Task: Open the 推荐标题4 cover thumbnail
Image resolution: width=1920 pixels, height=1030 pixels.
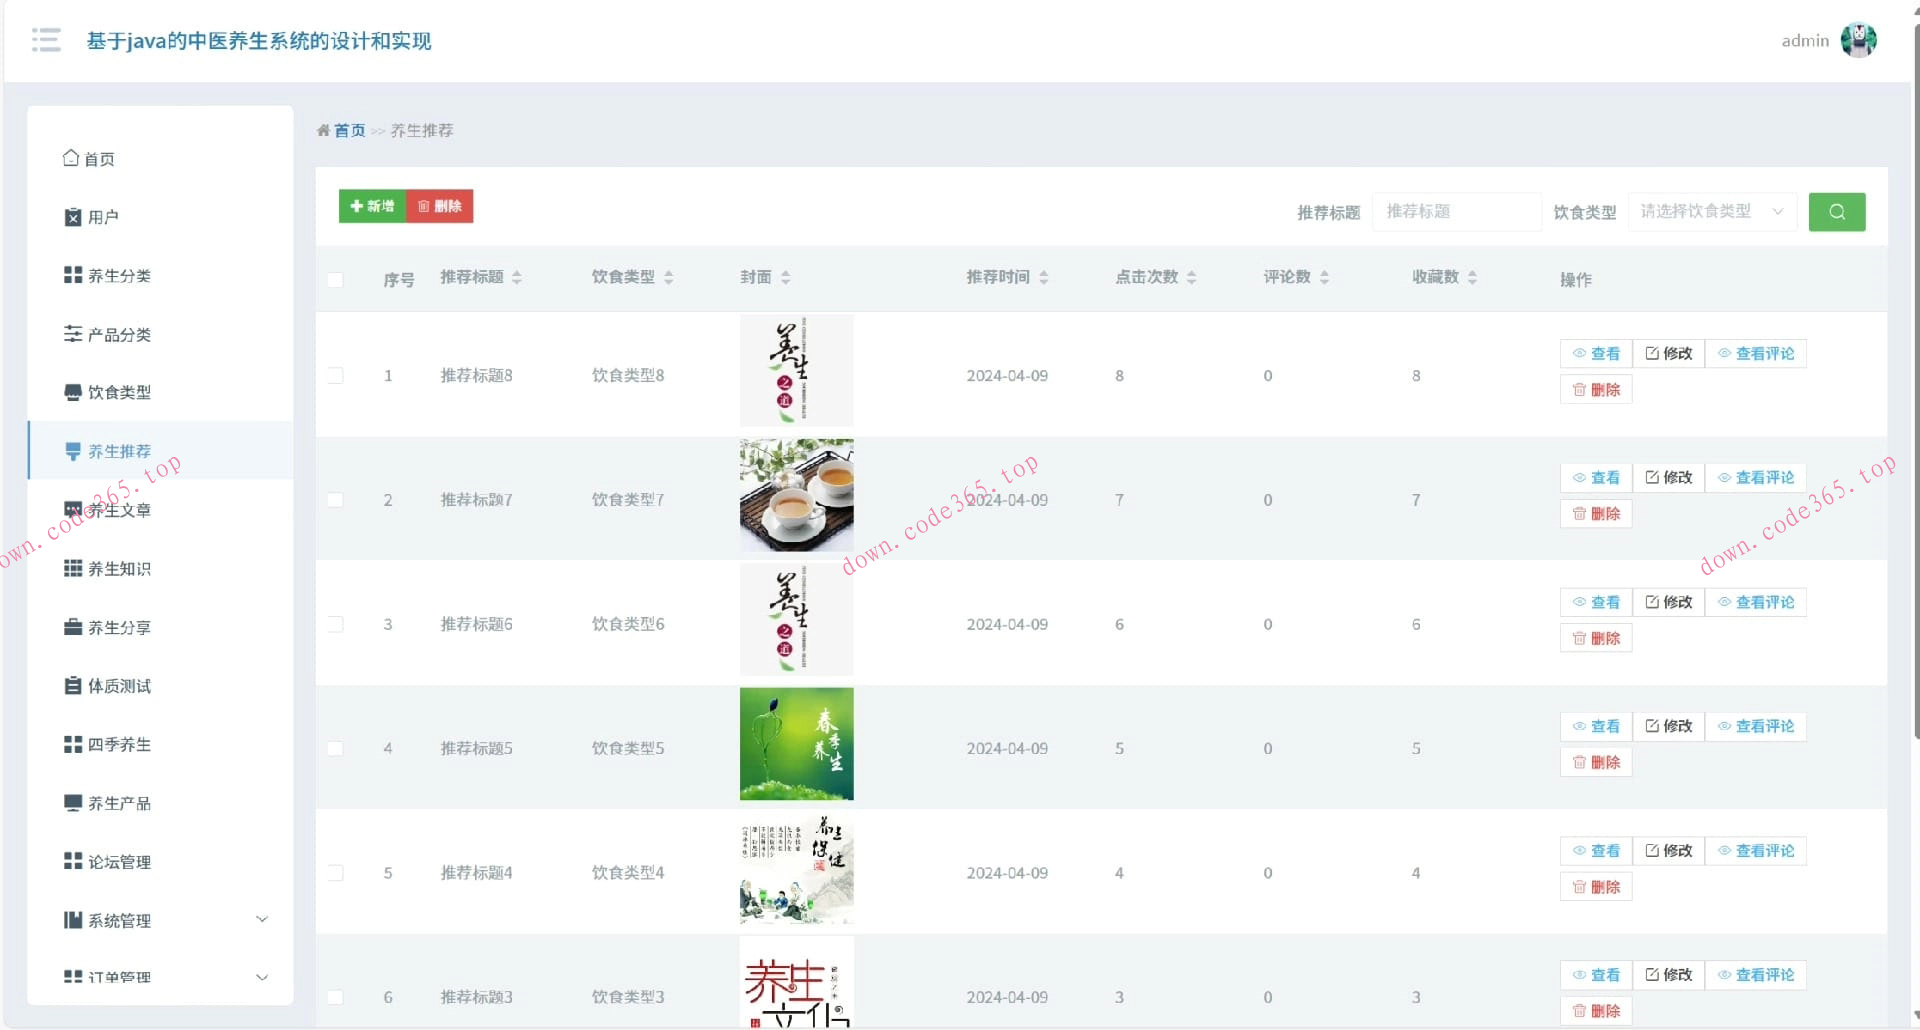Action: coord(797,869)
